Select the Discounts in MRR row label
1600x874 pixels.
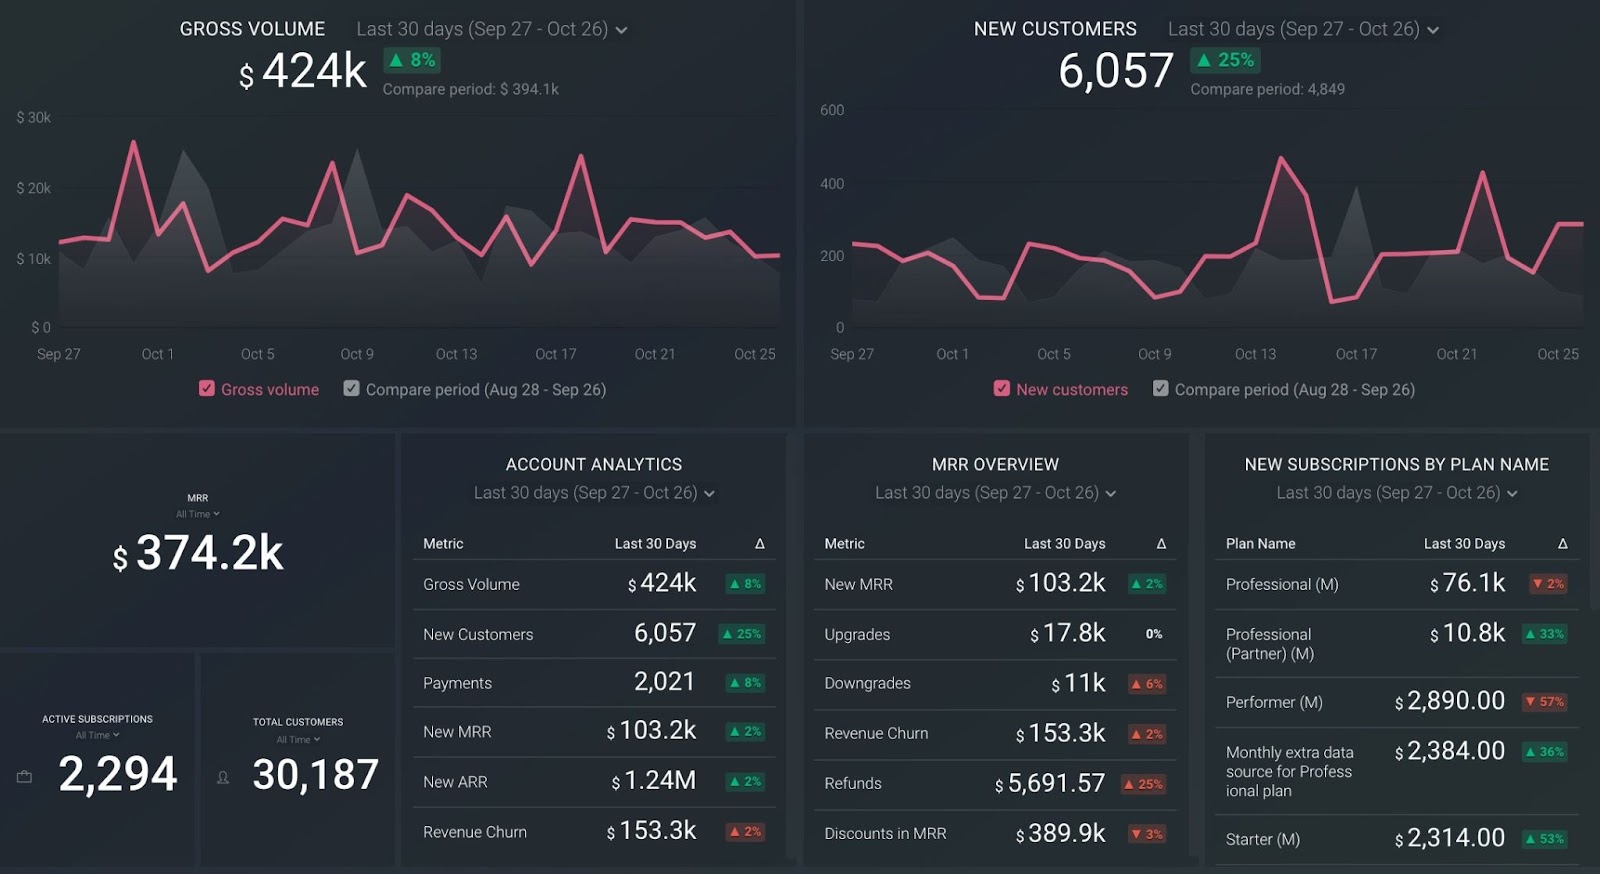click(885, 833)
